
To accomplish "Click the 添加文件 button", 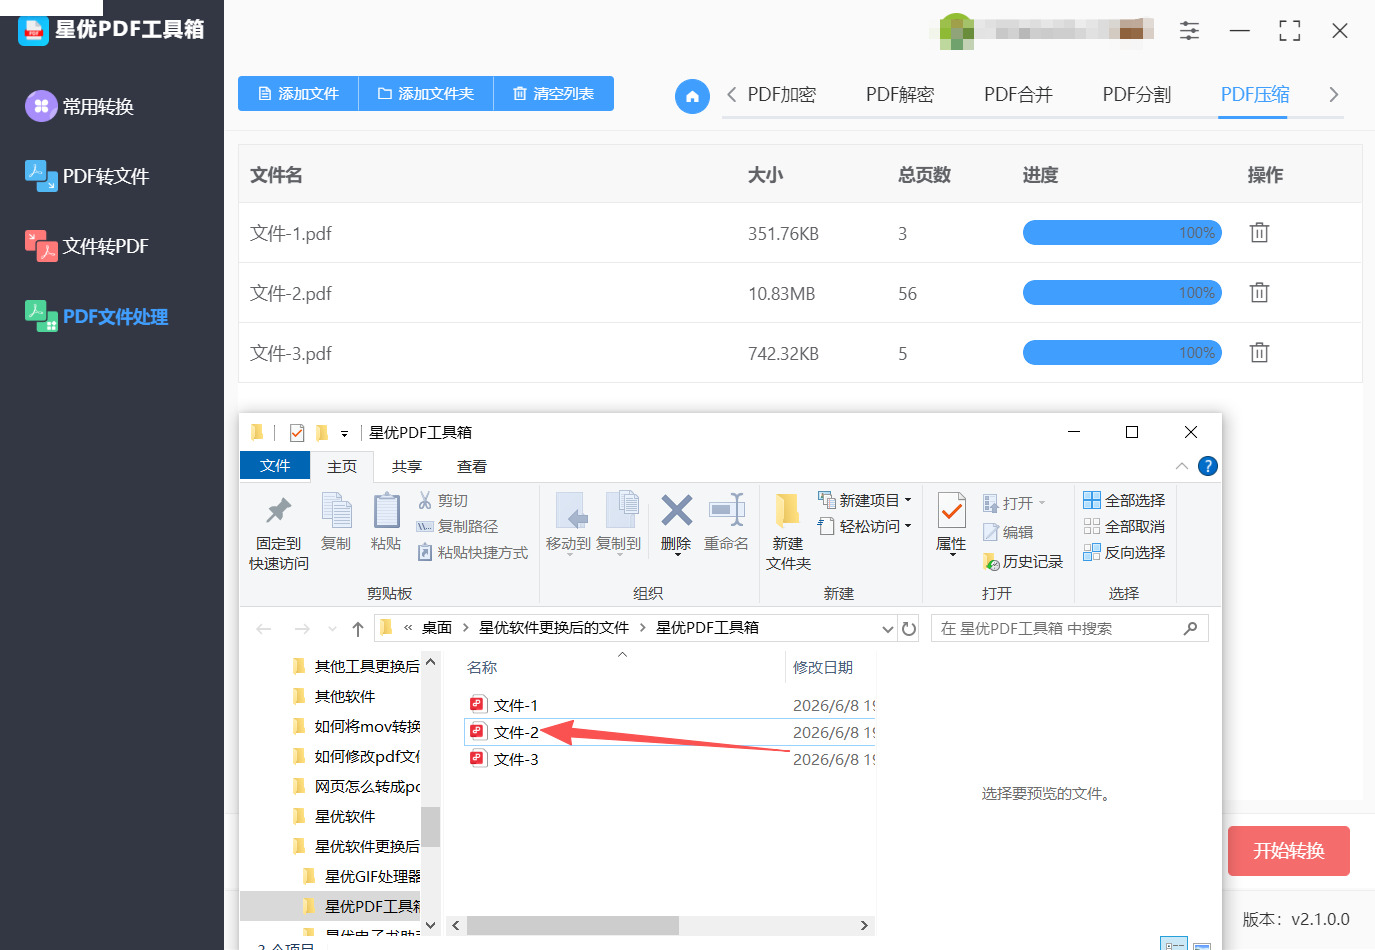I will (x=298, y=93).
